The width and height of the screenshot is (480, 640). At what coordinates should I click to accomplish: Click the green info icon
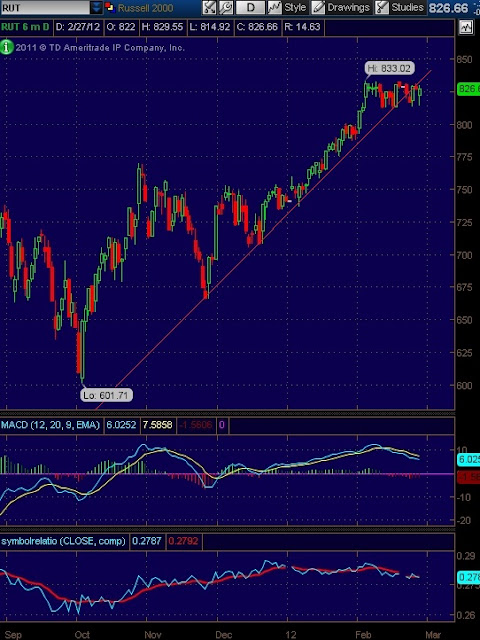[7, 47]
